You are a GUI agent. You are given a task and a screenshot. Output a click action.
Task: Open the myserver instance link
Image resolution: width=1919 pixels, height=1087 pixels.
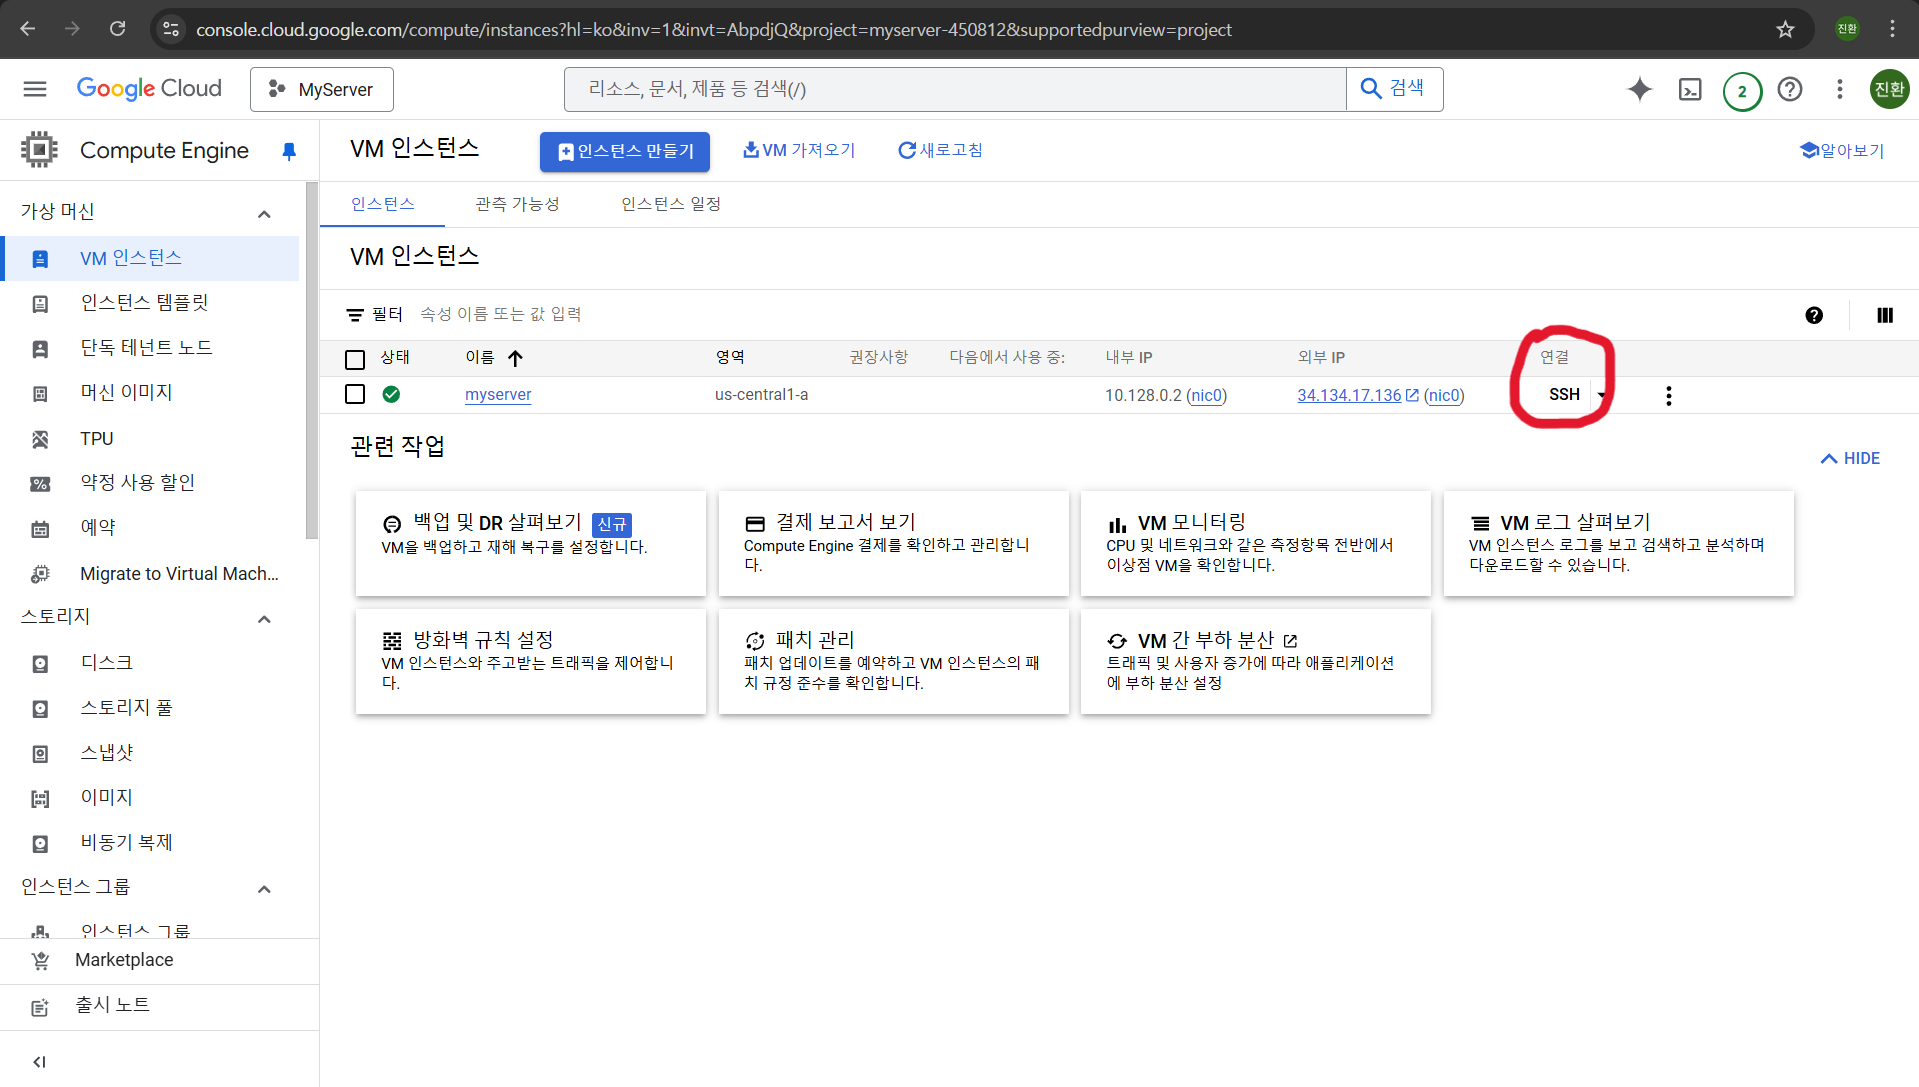[498, 395]
